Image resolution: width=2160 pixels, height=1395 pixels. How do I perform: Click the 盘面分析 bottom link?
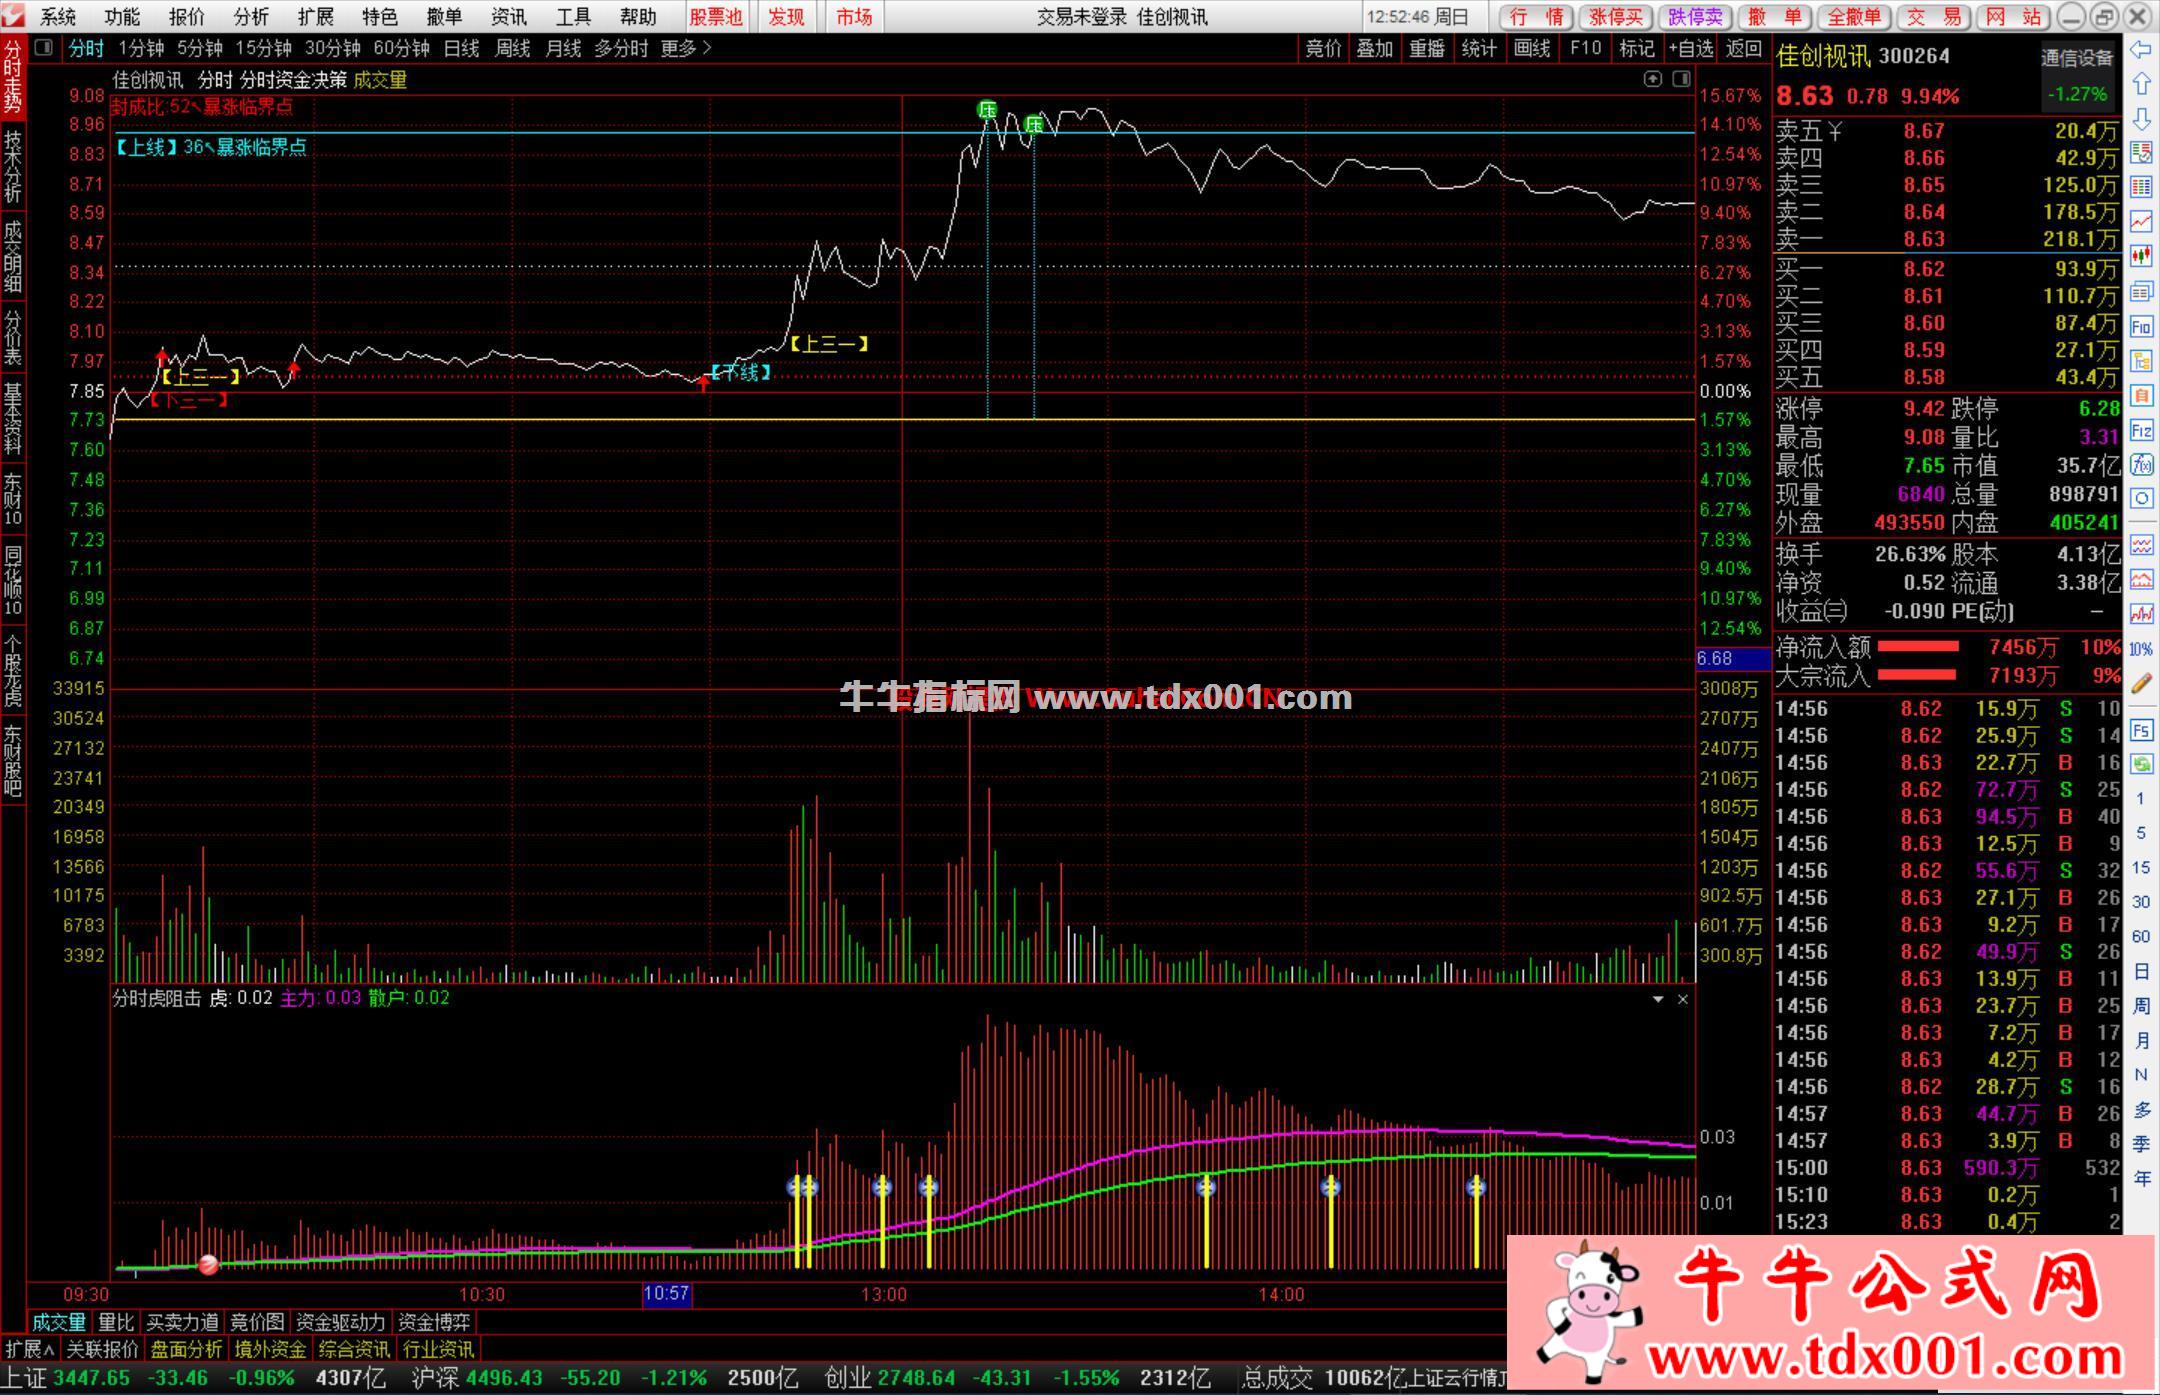tap(187, 1349)
